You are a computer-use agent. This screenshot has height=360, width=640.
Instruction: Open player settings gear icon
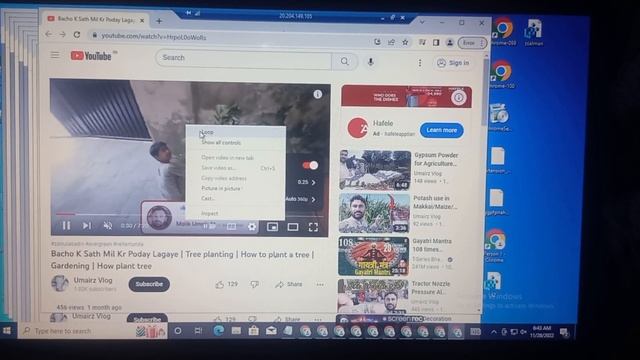(252, 227)
